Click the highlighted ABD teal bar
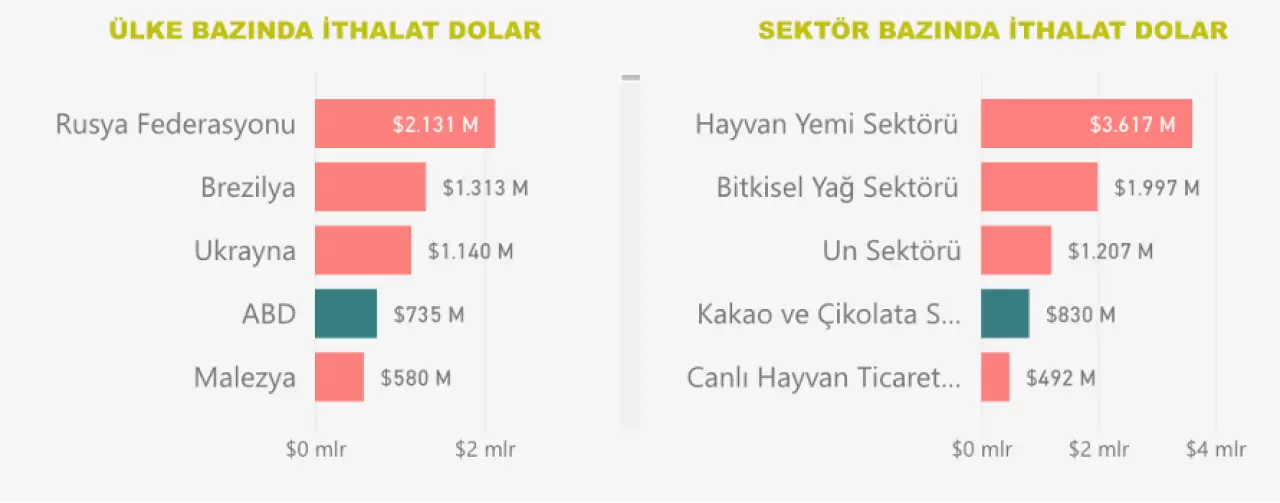Screen dimensions: 1280x503 pos(346,314)
